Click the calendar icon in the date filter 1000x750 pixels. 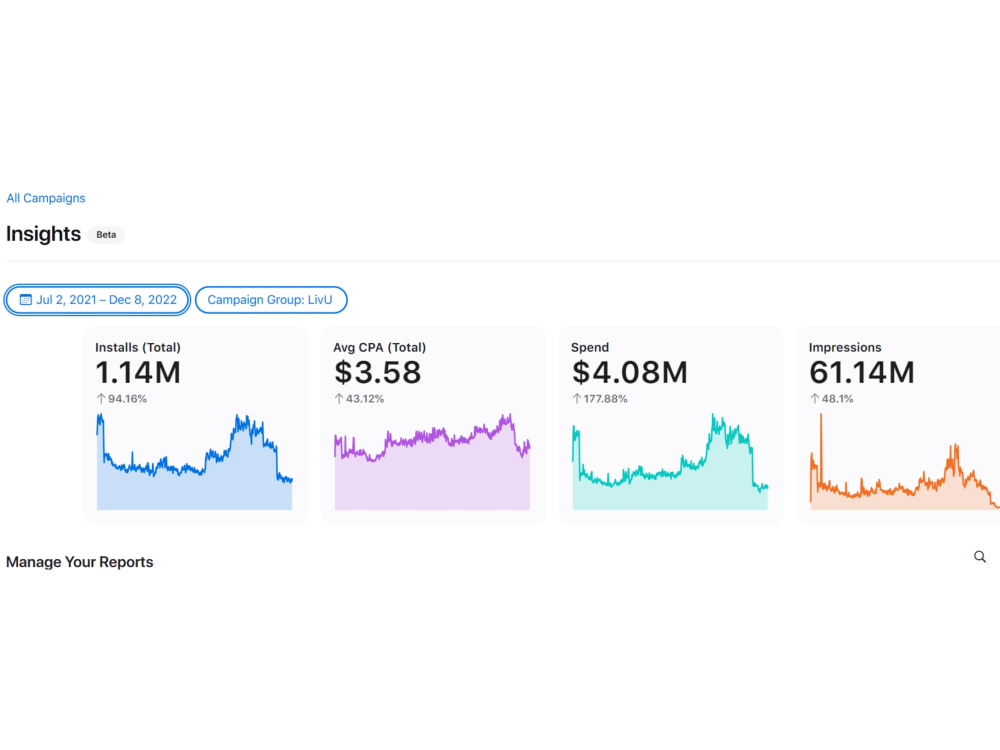26,300
